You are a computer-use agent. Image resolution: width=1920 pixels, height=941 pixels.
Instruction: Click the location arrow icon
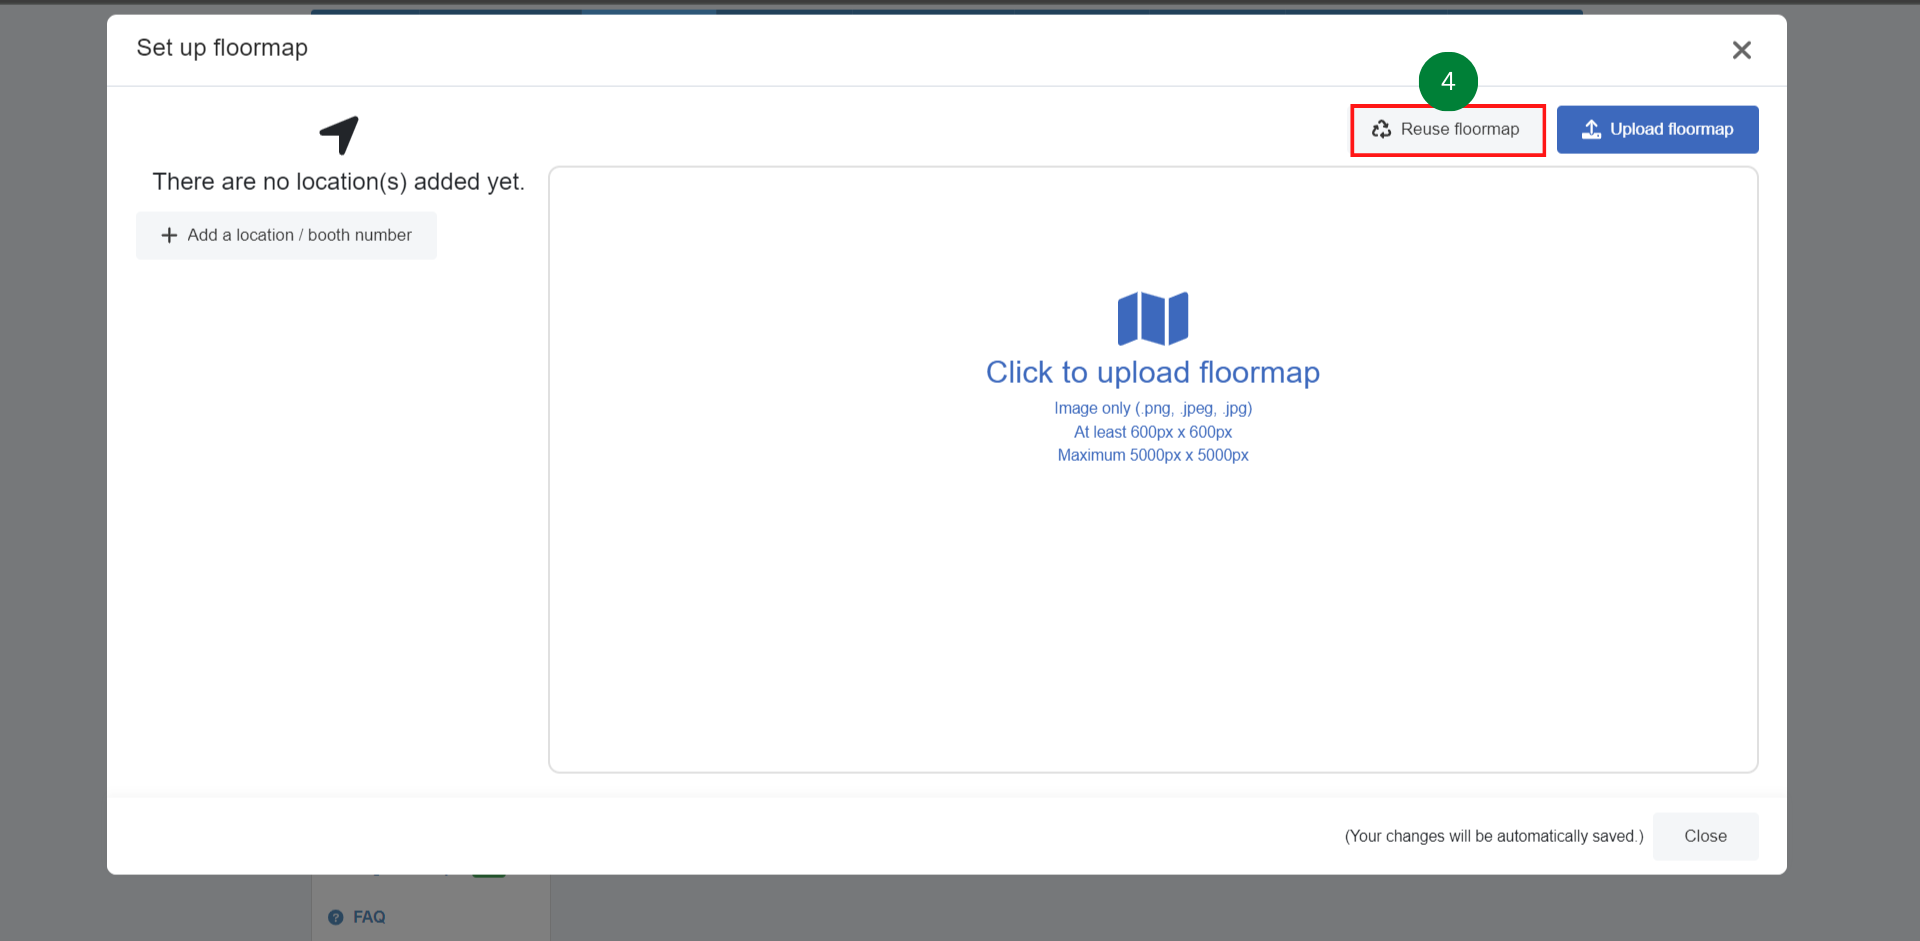pos(339,135)
